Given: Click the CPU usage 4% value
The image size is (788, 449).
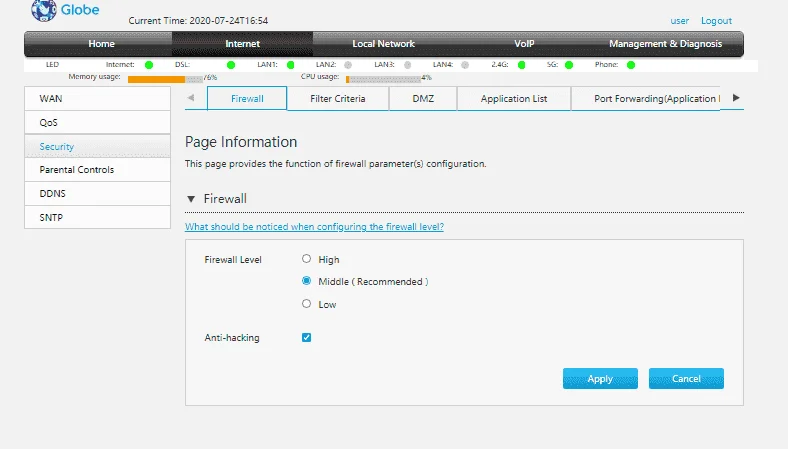Looking at the screenshot, I should tap(427, 77).
